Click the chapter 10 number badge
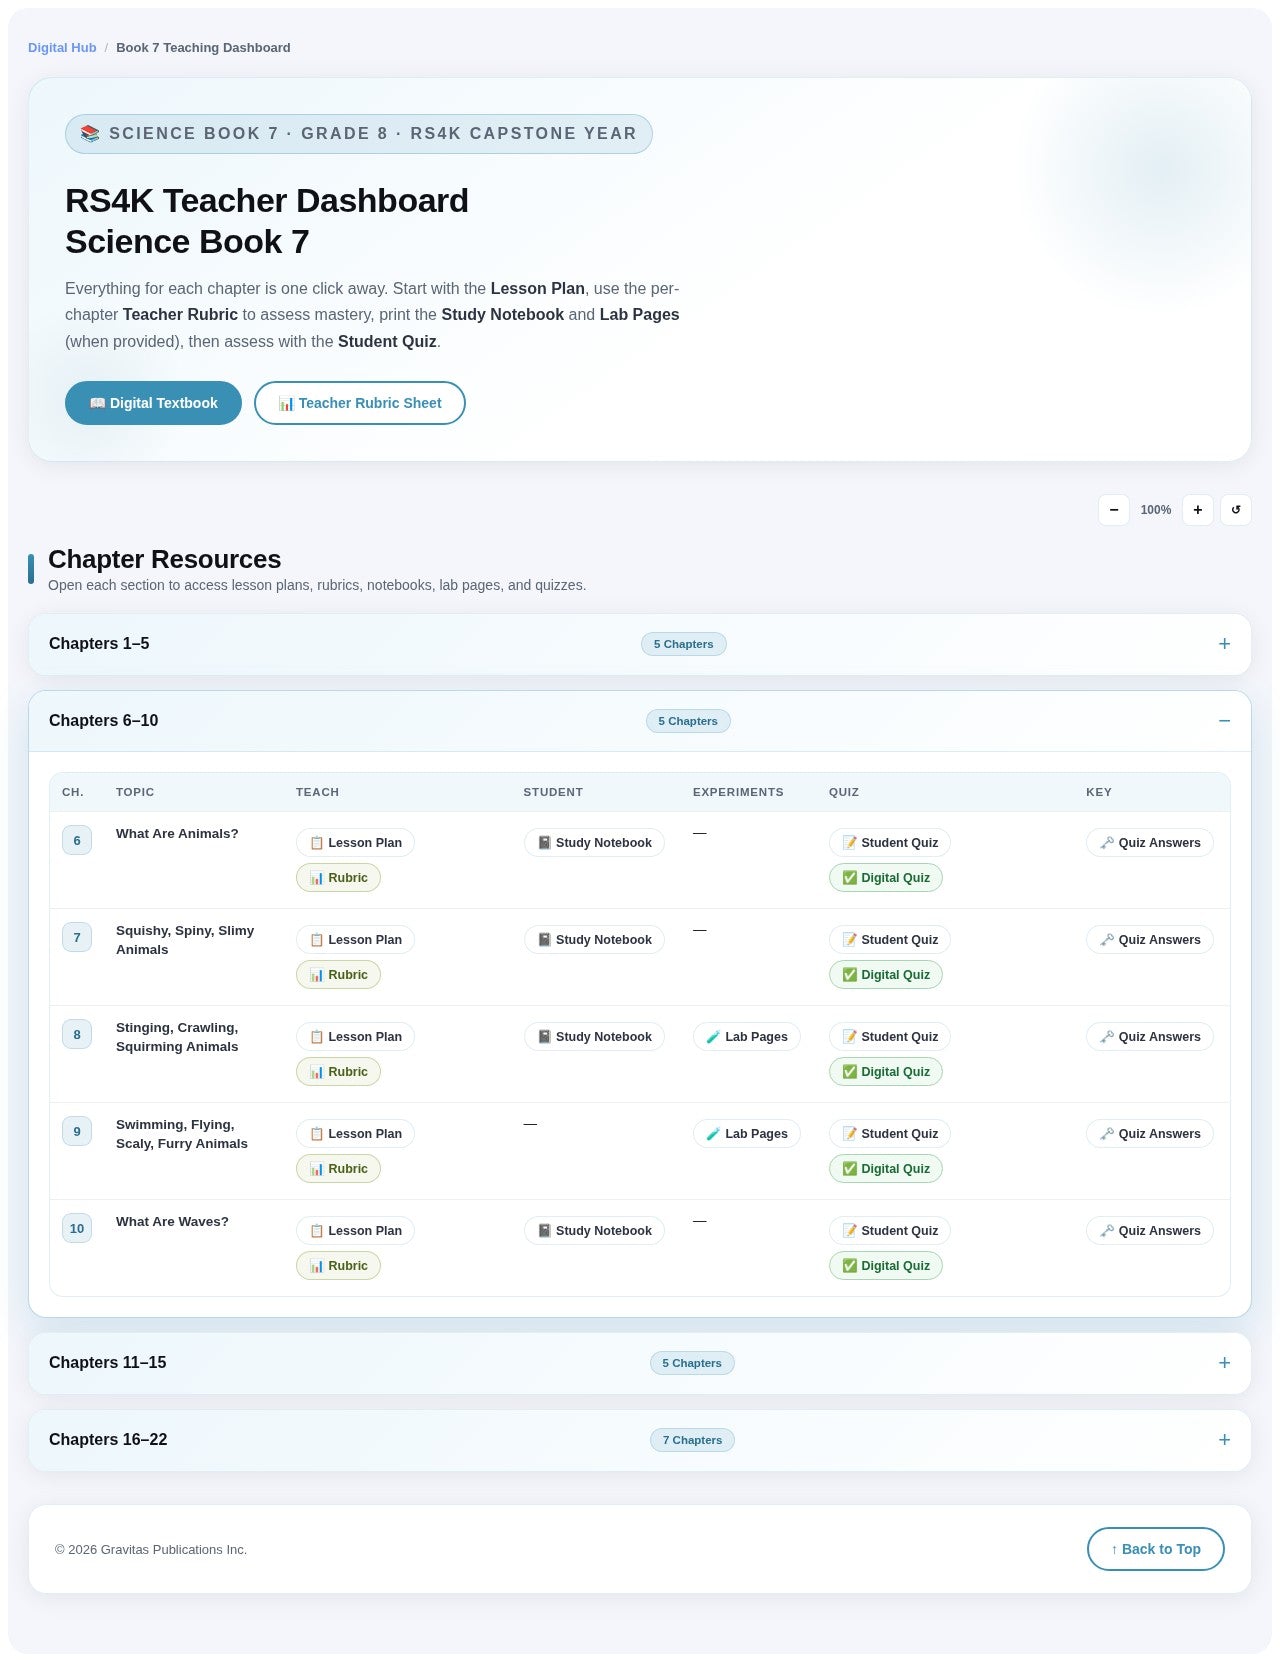 (x=77, y=1228)
